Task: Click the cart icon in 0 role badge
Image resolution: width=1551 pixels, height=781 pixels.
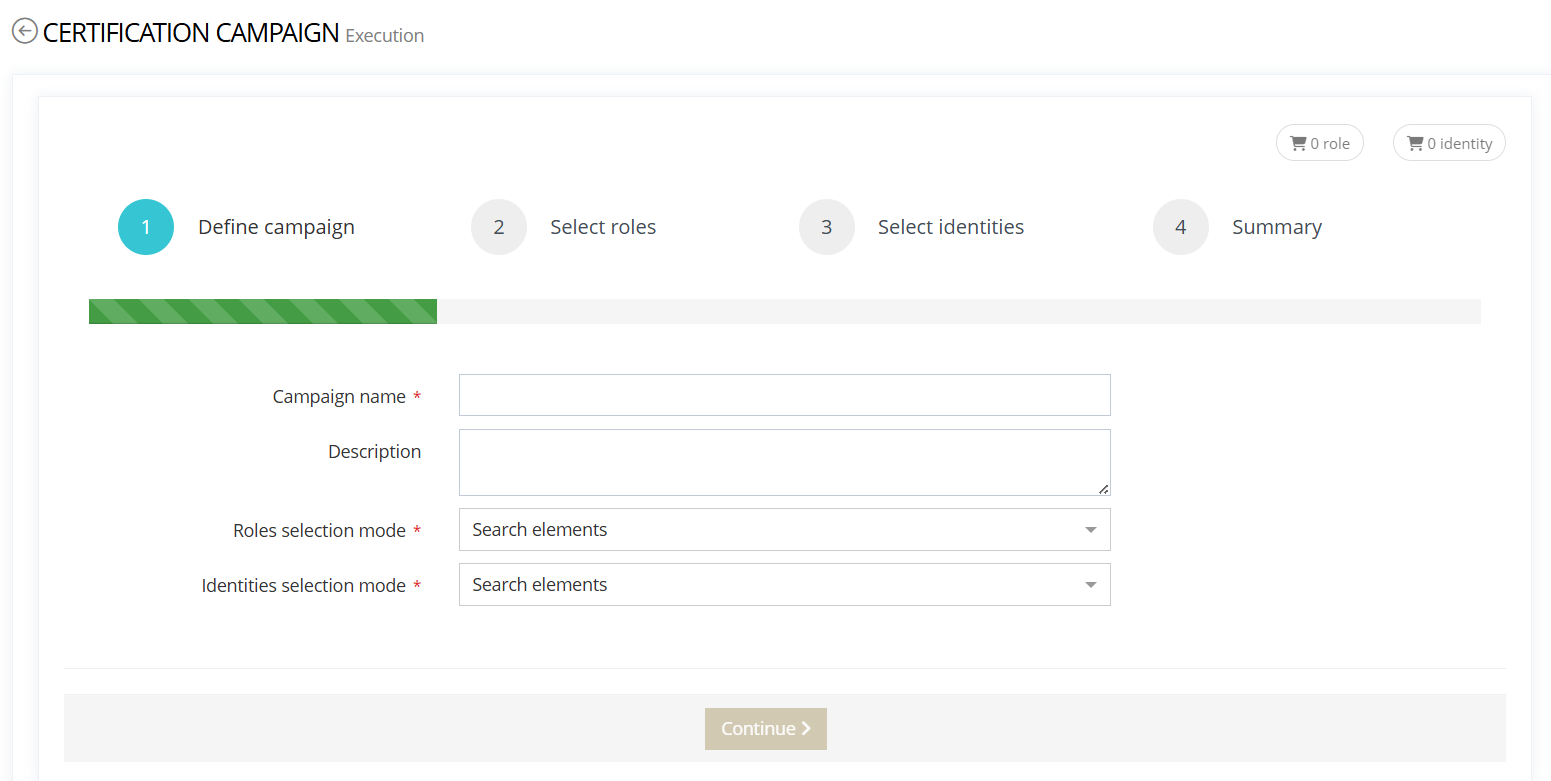Action: (1298, 143)
